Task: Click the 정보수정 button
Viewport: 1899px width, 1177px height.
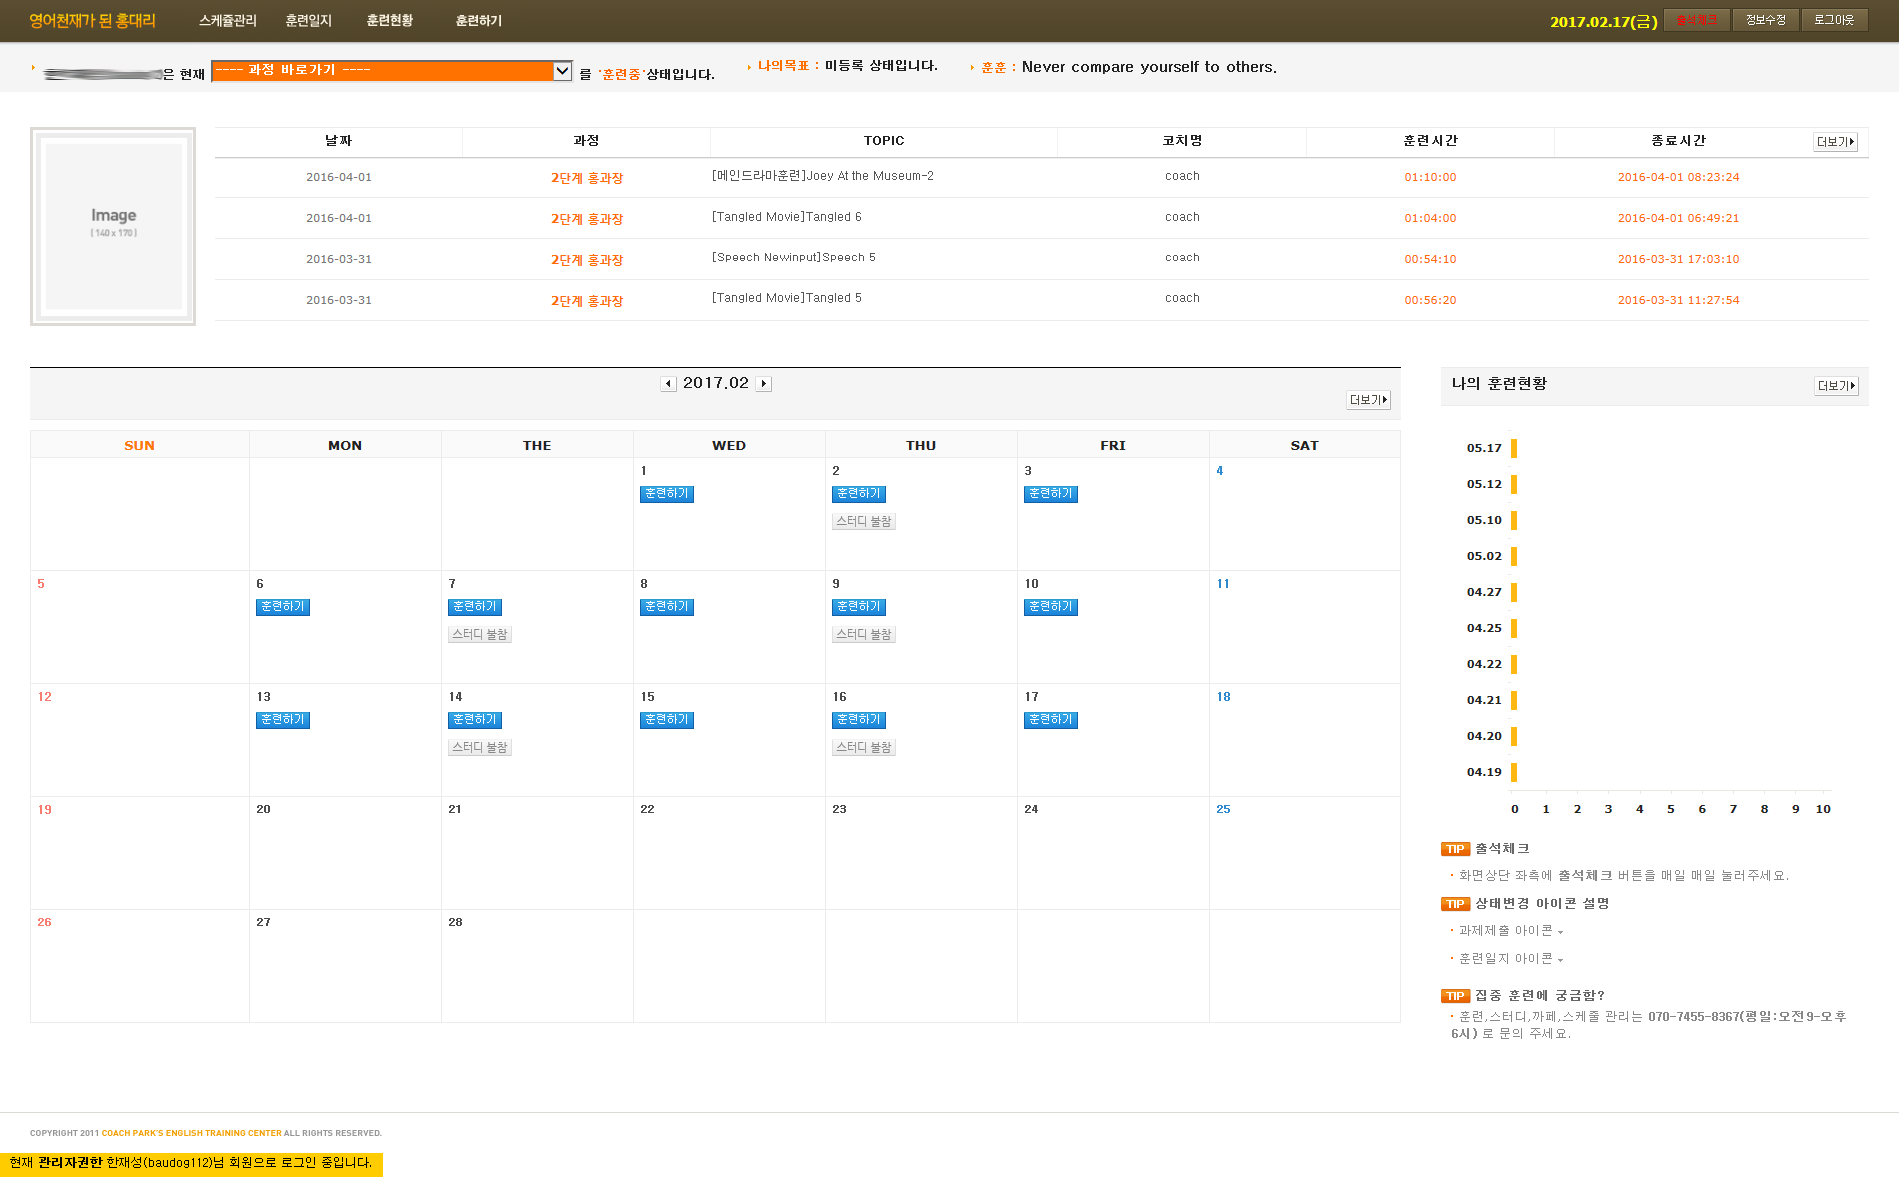Action: pyautogui.click(x=1765, y=20)
